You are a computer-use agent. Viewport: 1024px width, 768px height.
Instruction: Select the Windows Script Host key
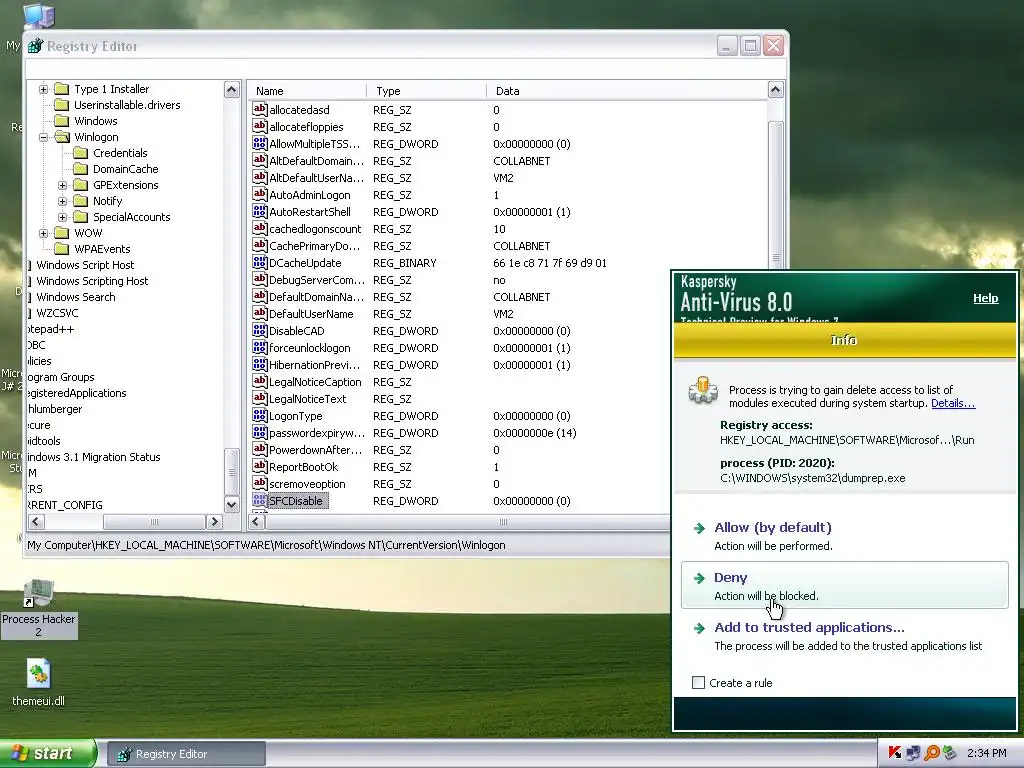[85, 264]
